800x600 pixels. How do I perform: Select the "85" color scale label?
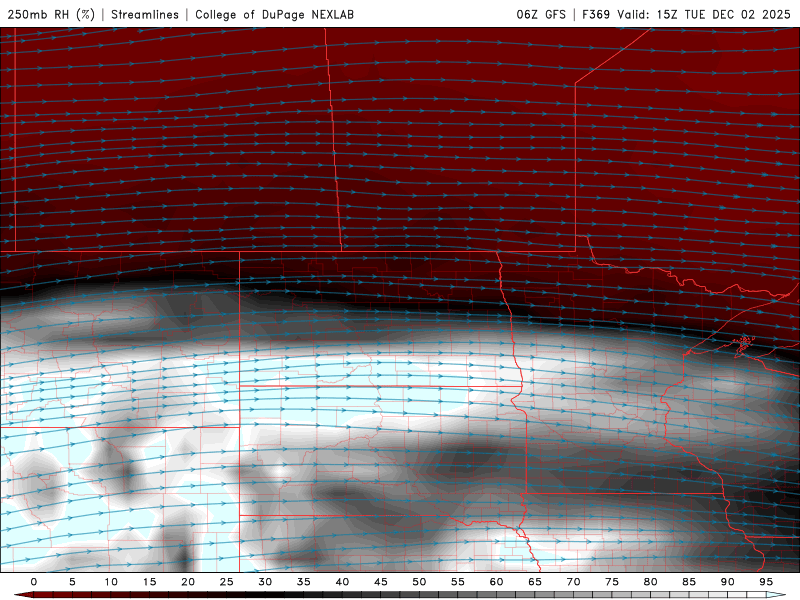(x=689, y=582)
